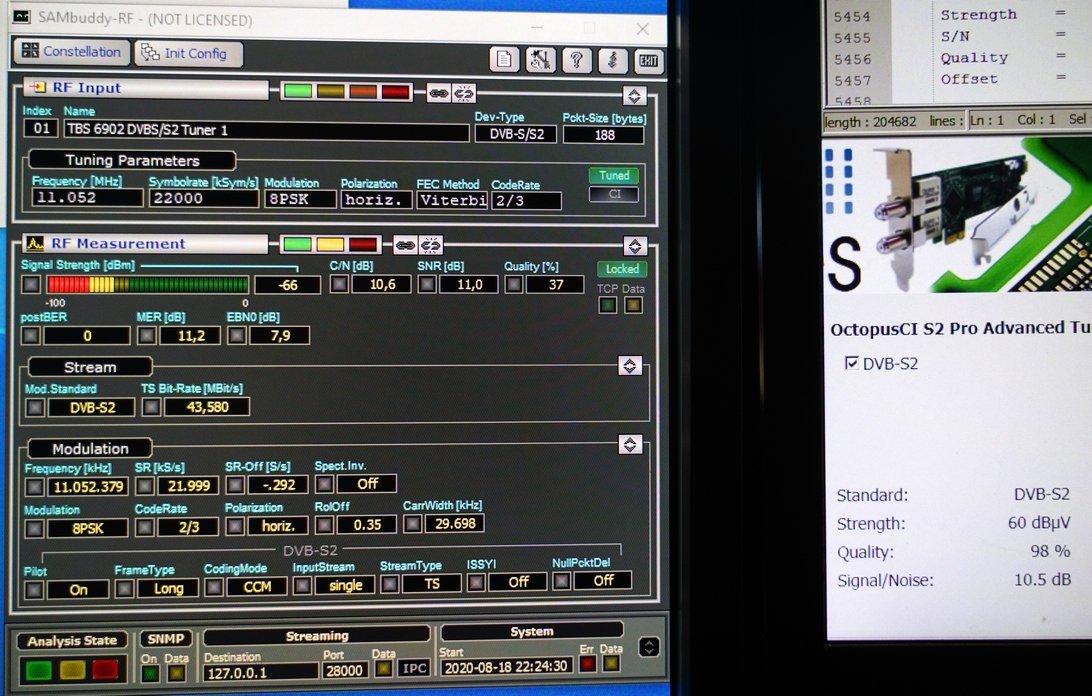
Task: Switch to Init Config tab
Action: coord(188,53)
